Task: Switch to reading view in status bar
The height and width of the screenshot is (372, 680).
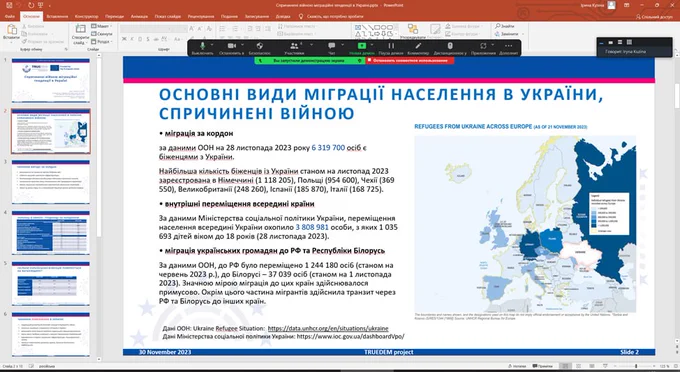Action: (x=591, y=366)
